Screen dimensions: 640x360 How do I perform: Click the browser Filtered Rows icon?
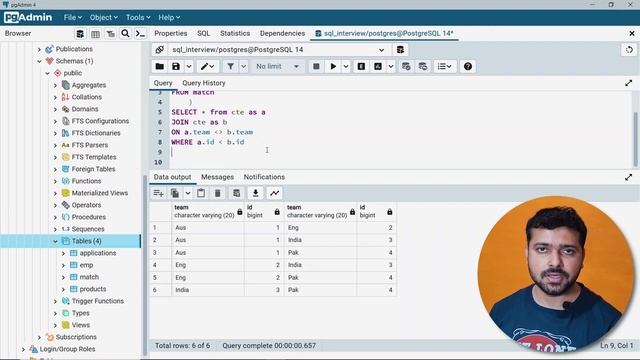coord(110,33)
